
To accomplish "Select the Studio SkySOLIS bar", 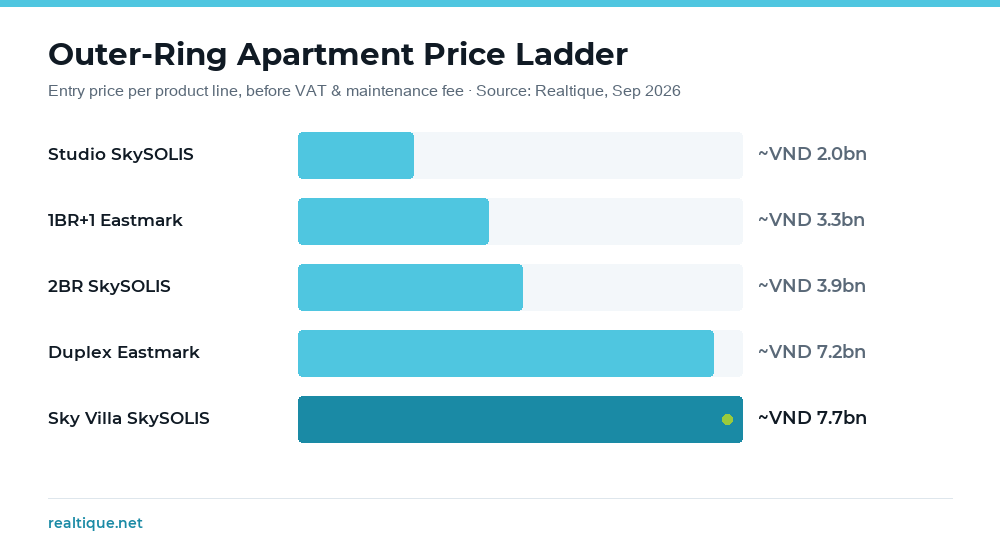I will 356,156.
